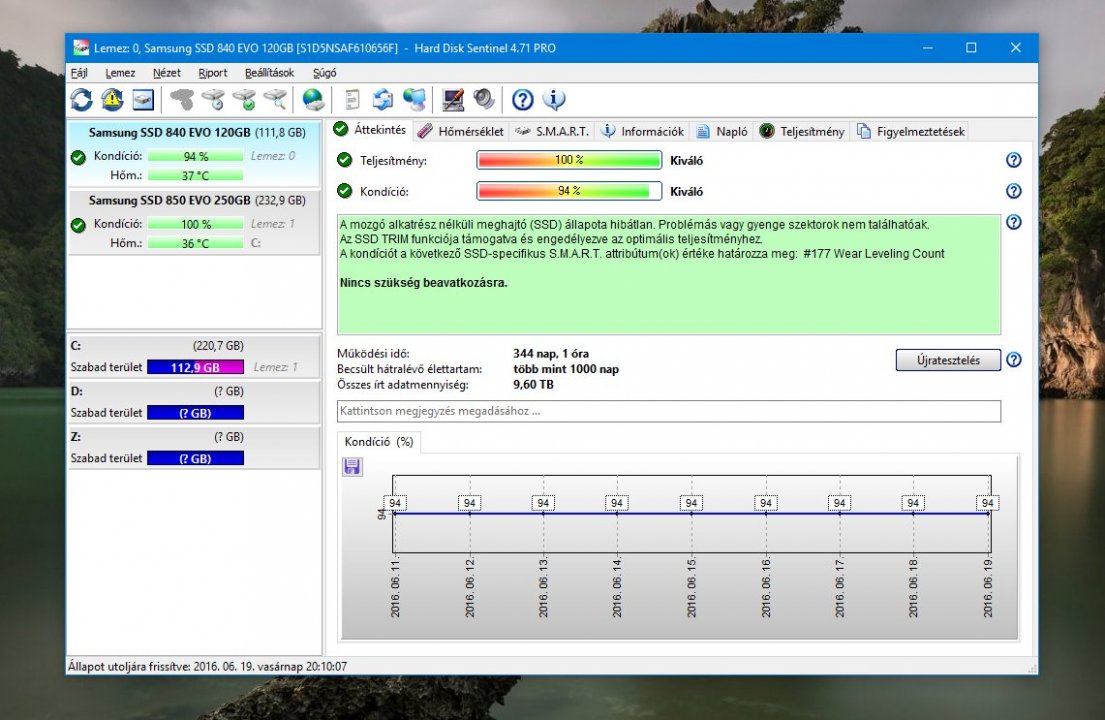Click the Refresh toolbar icon with blue arrows
Viewport: 1105px width, 720px height.
pyautogui.click(x=82, y=99)
